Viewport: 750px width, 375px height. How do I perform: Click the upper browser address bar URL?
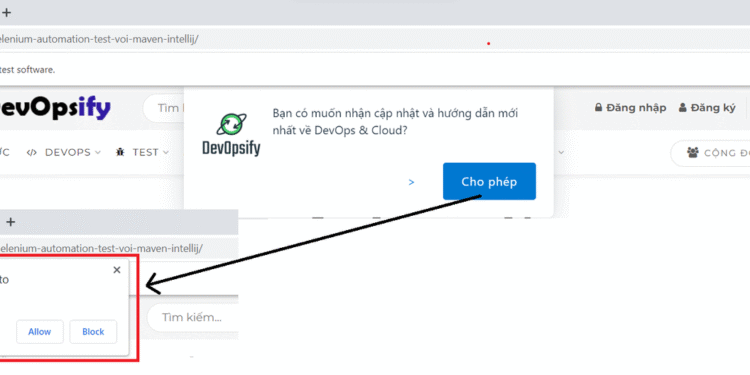click(99, 39)
